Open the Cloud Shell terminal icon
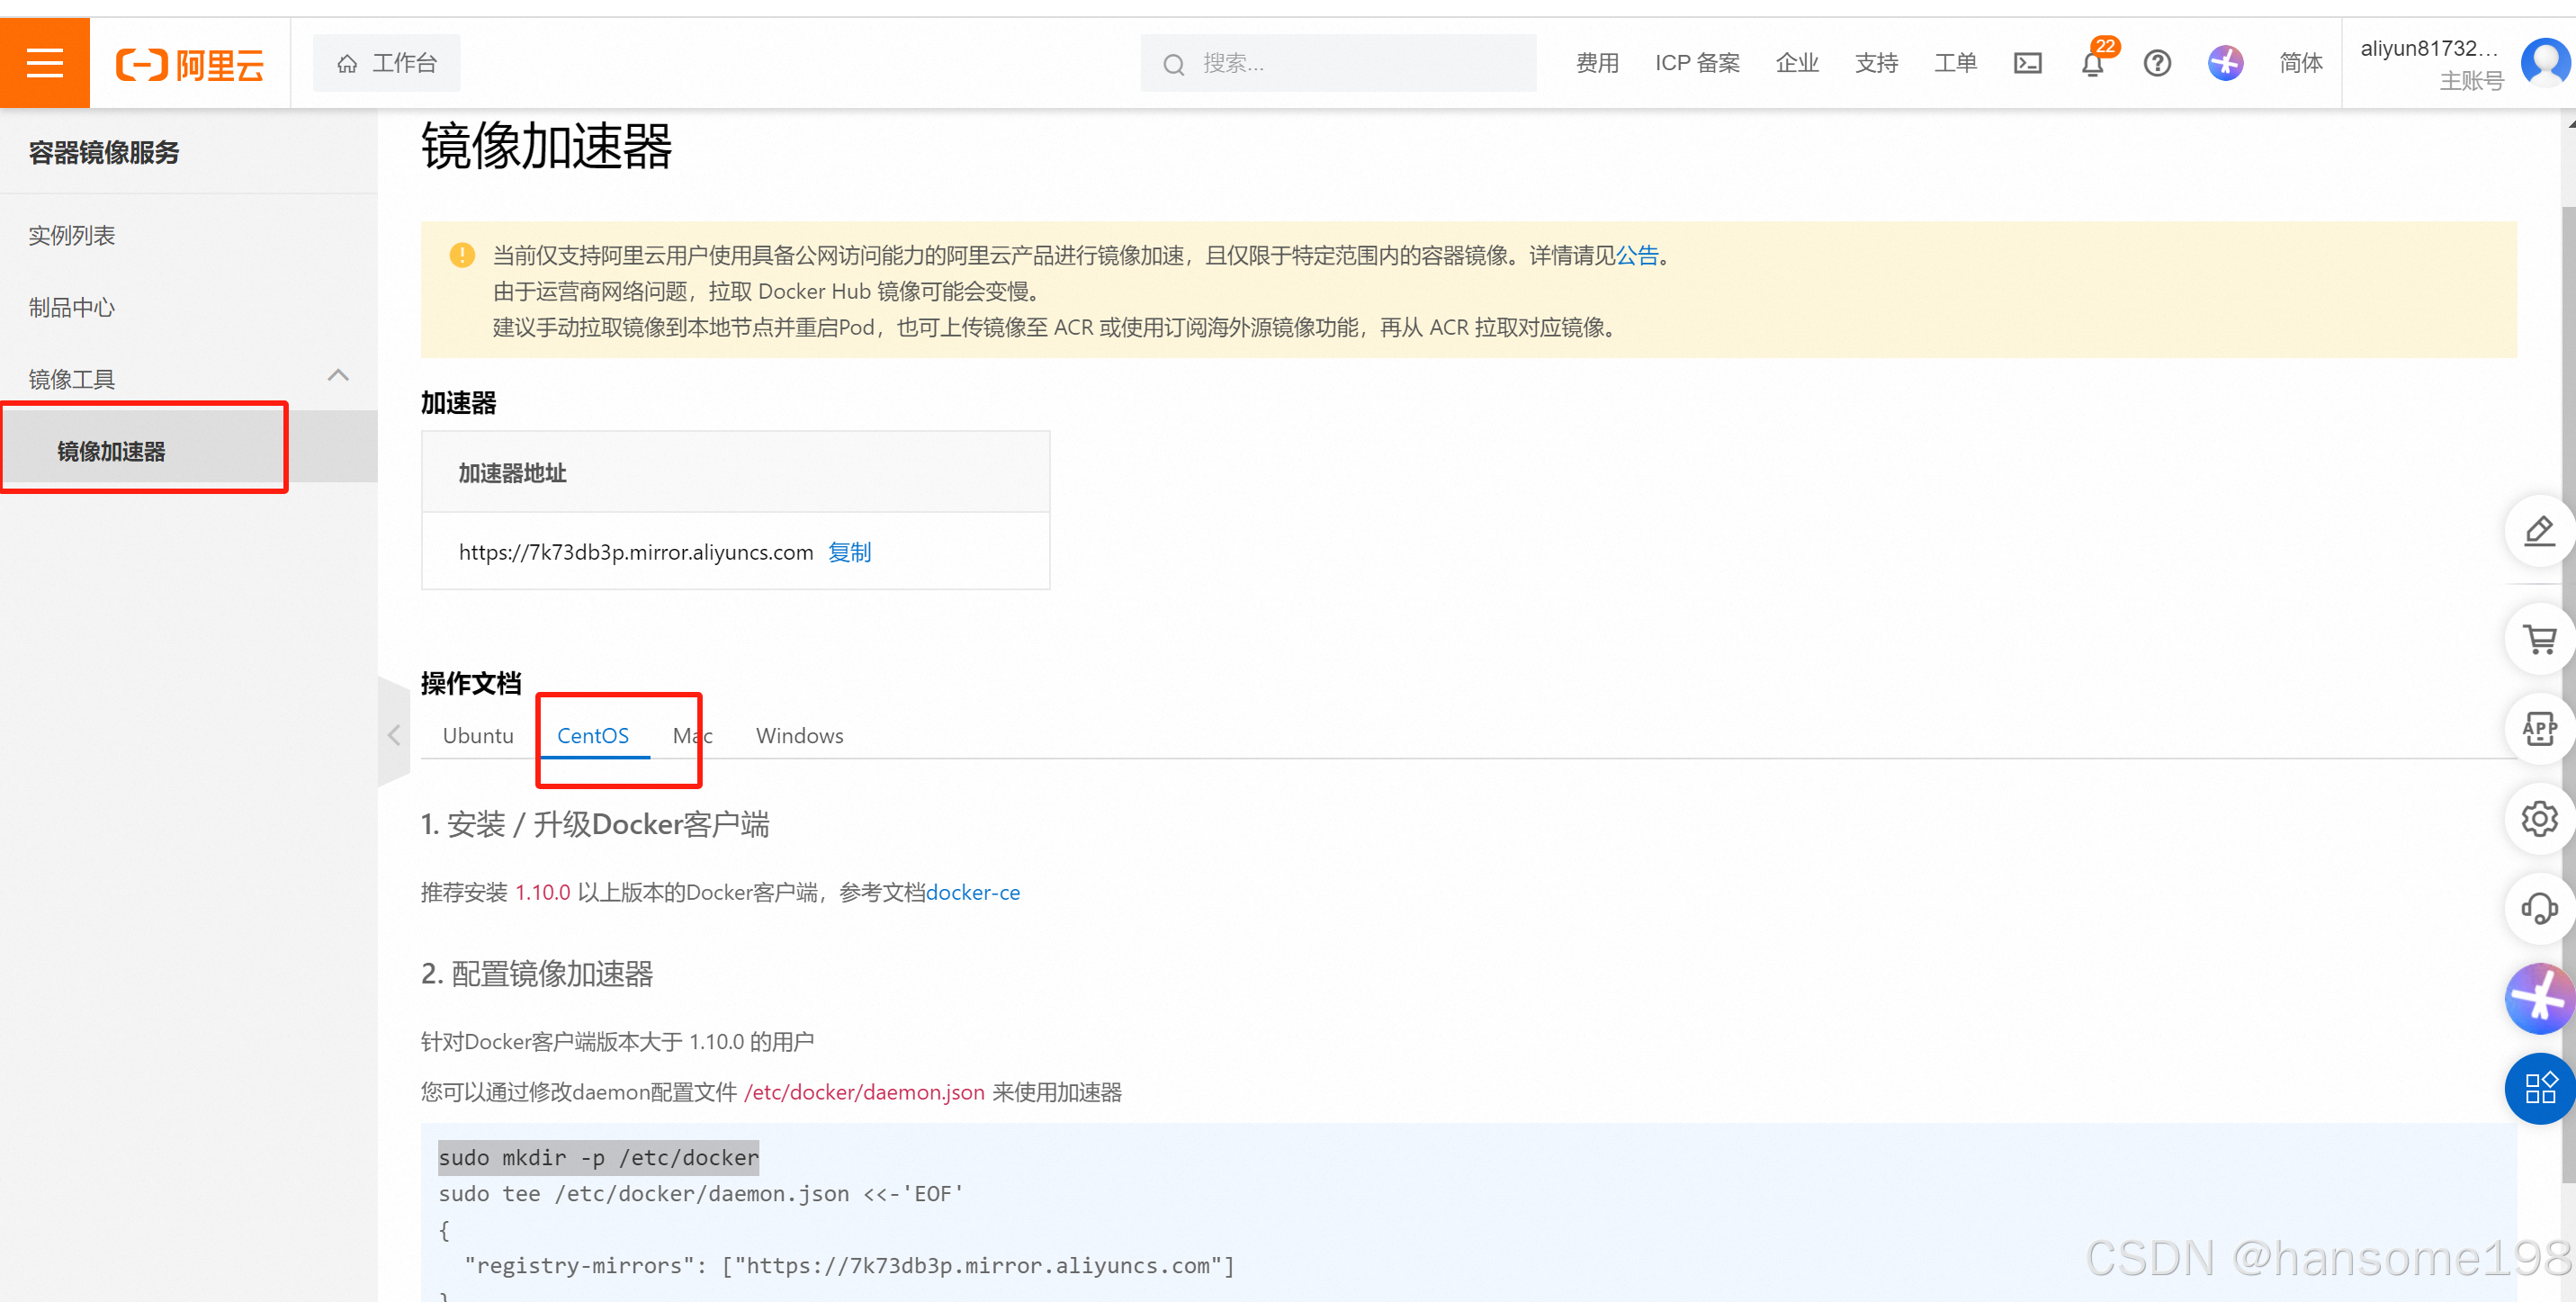The height and width of the screenshot is (1302, 2576). point(2028,62)
